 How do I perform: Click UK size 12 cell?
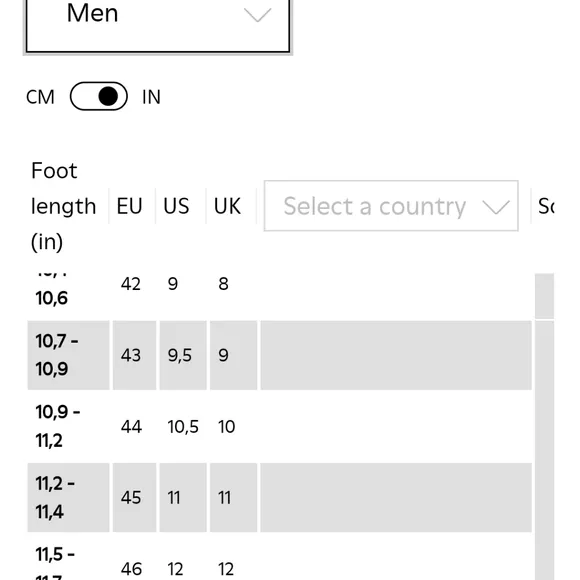coord(226,569)
